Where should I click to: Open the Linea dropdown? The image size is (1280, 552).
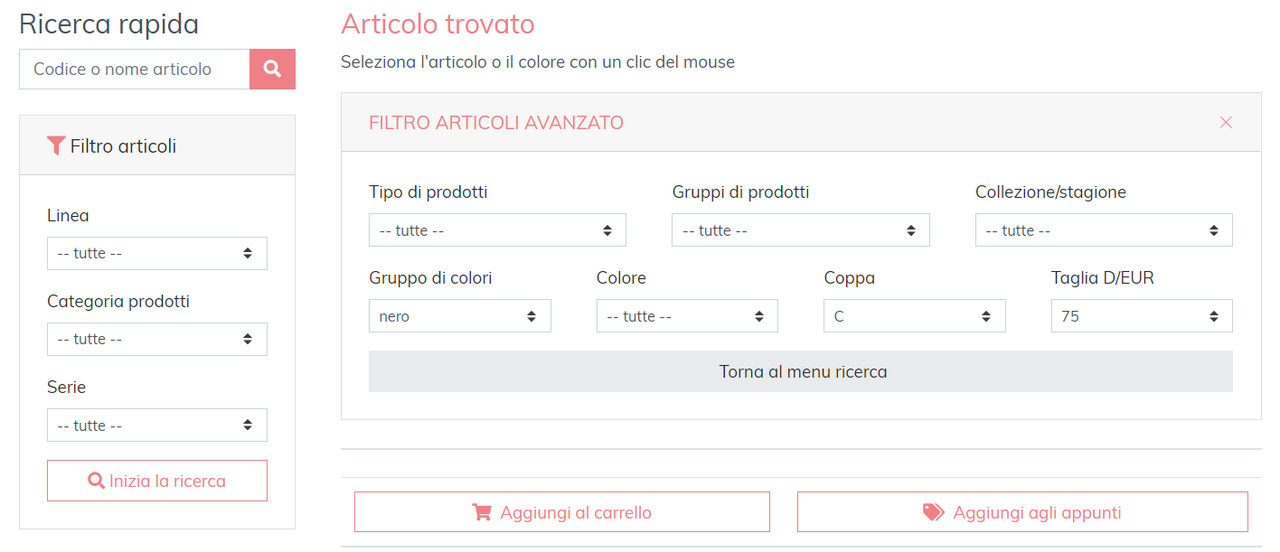click(x=157, y=254)
